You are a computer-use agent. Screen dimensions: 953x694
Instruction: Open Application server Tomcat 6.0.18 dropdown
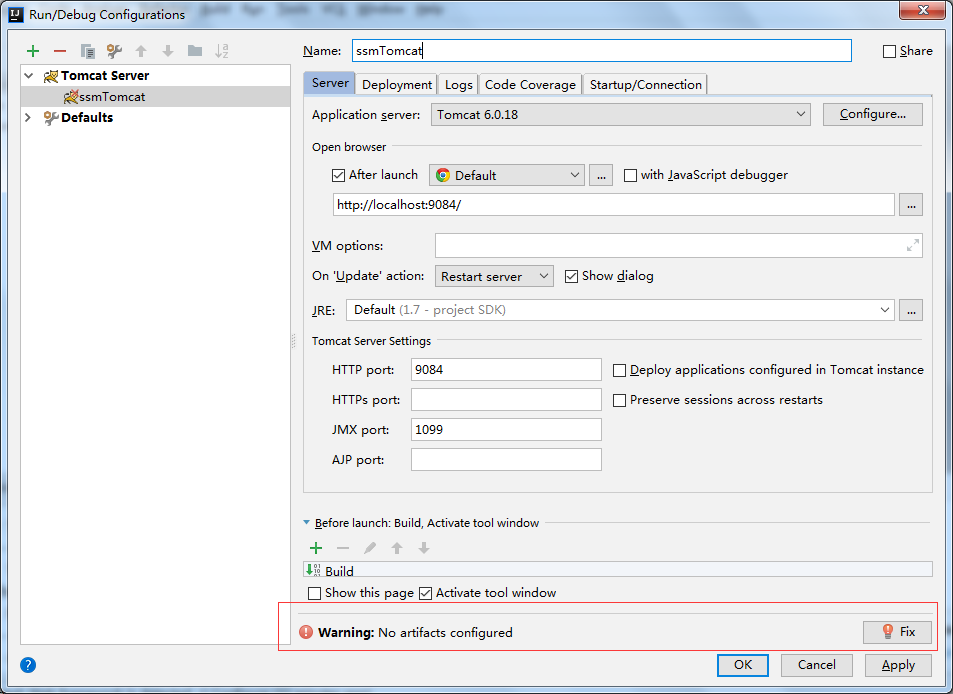click(621, 114)
